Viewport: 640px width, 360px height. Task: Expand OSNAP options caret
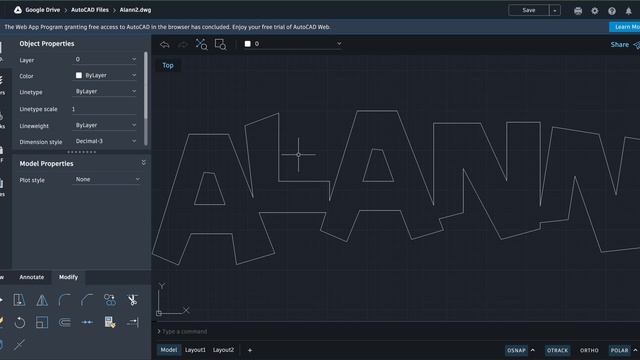click(533, 350)
